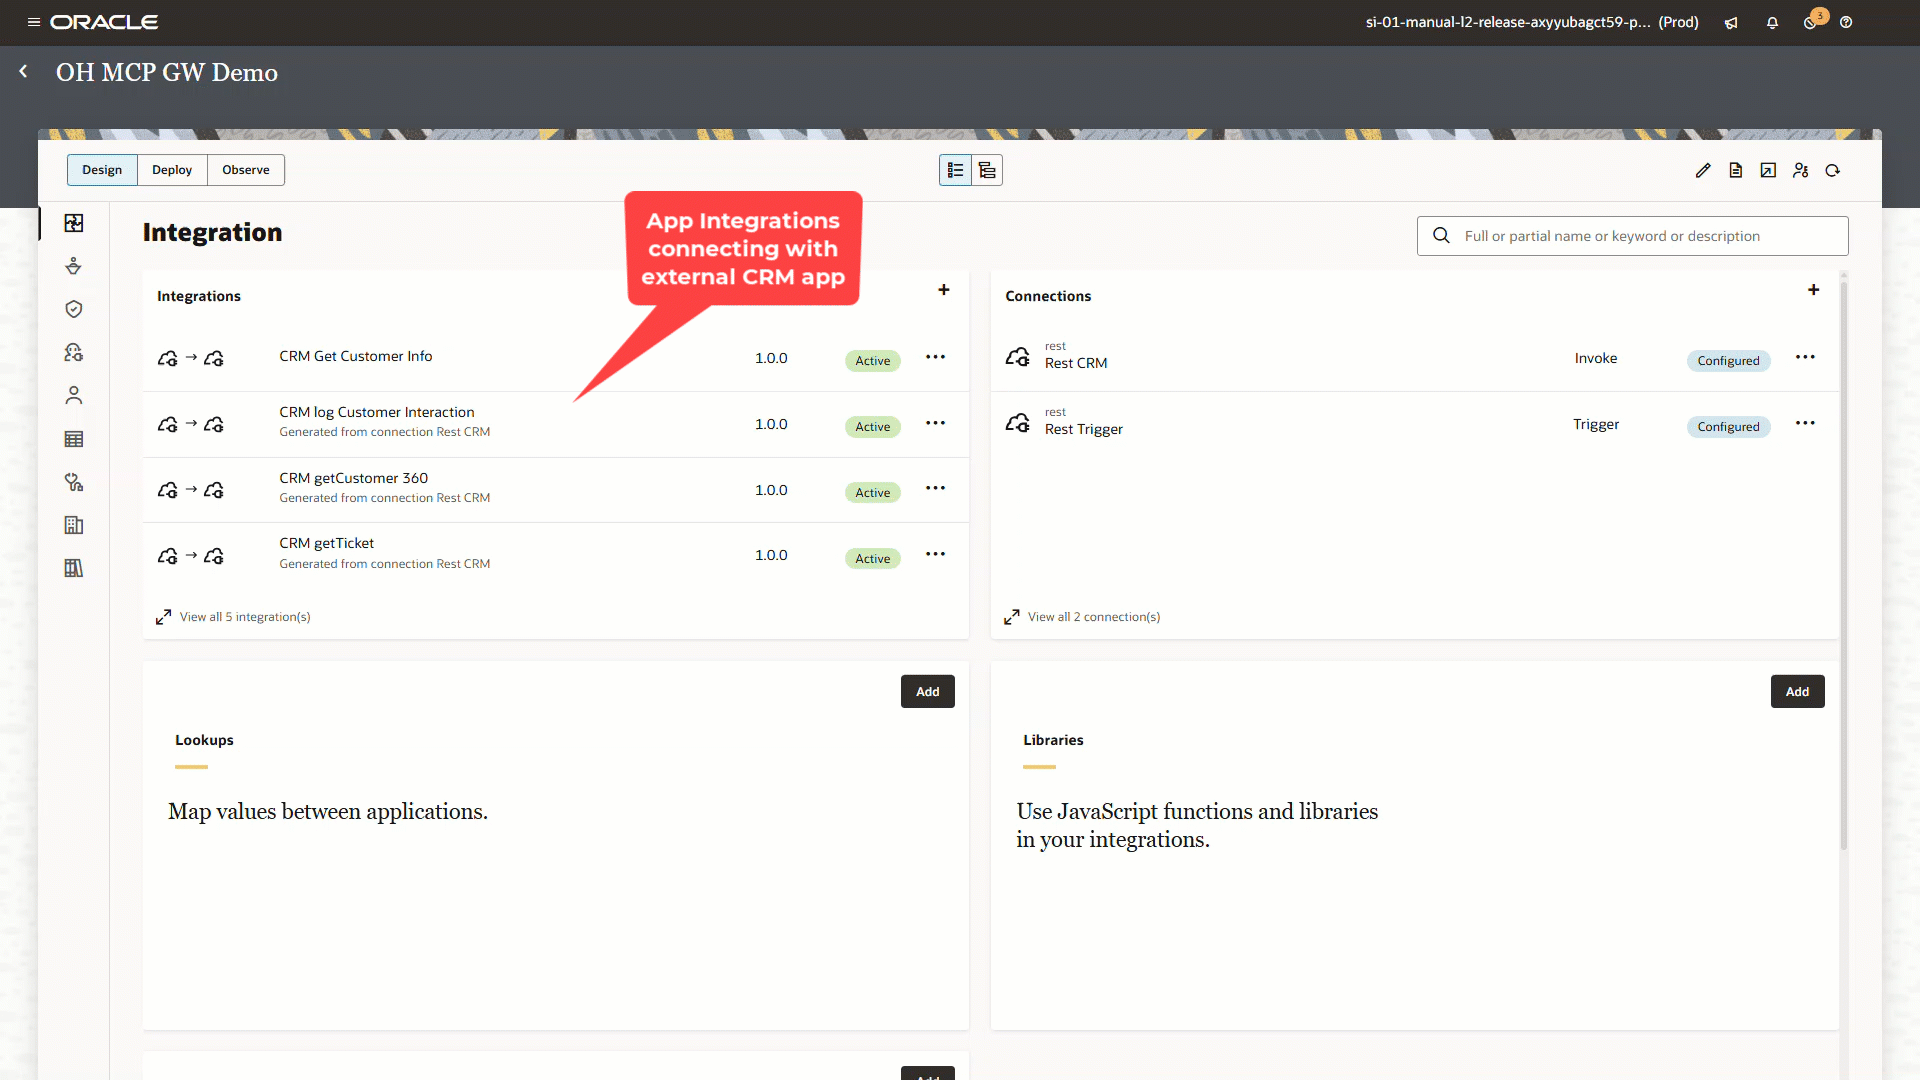Select the building sidebar icon
Image resolution: width=1920 pixels, height=1080 pixels.
point(74,525)
